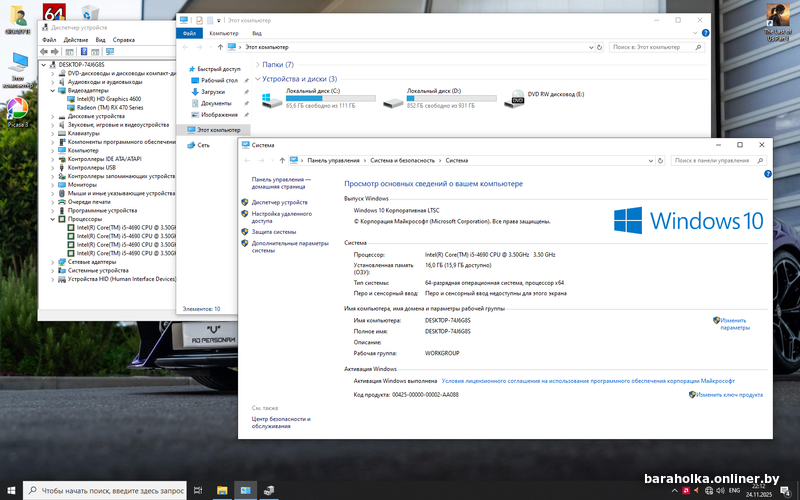Click the Windows Start button
800x500 pixels.
click(x=10, y=491)
